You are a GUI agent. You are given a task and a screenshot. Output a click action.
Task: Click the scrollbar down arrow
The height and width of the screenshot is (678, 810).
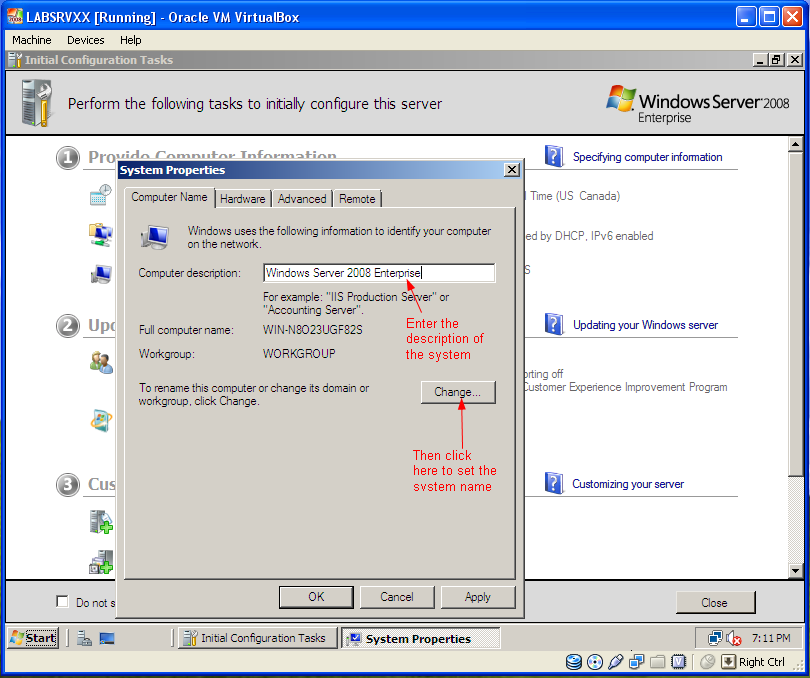tap(795, 571)
